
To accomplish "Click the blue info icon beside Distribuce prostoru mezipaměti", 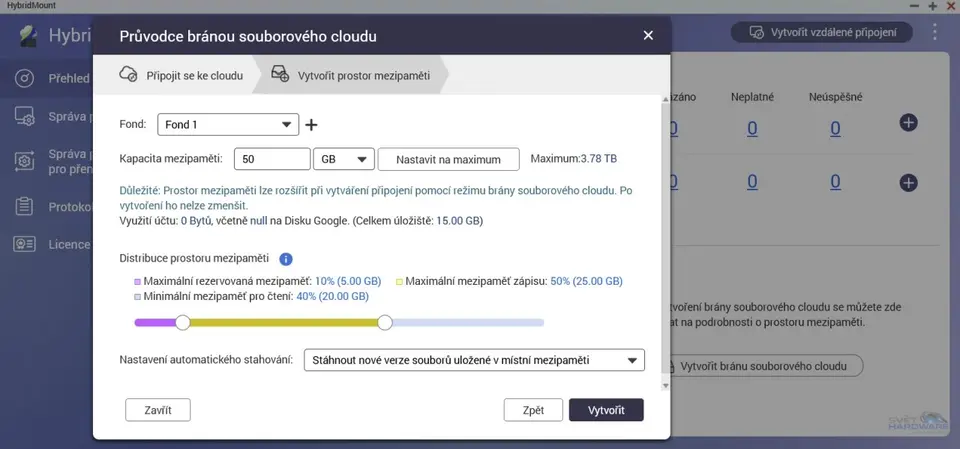I will pos(286,259).
